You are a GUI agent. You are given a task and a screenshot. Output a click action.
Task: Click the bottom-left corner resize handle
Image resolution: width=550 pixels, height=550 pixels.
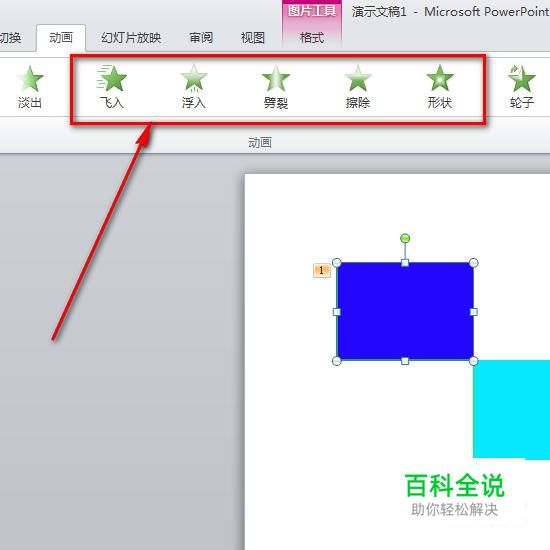337,361
